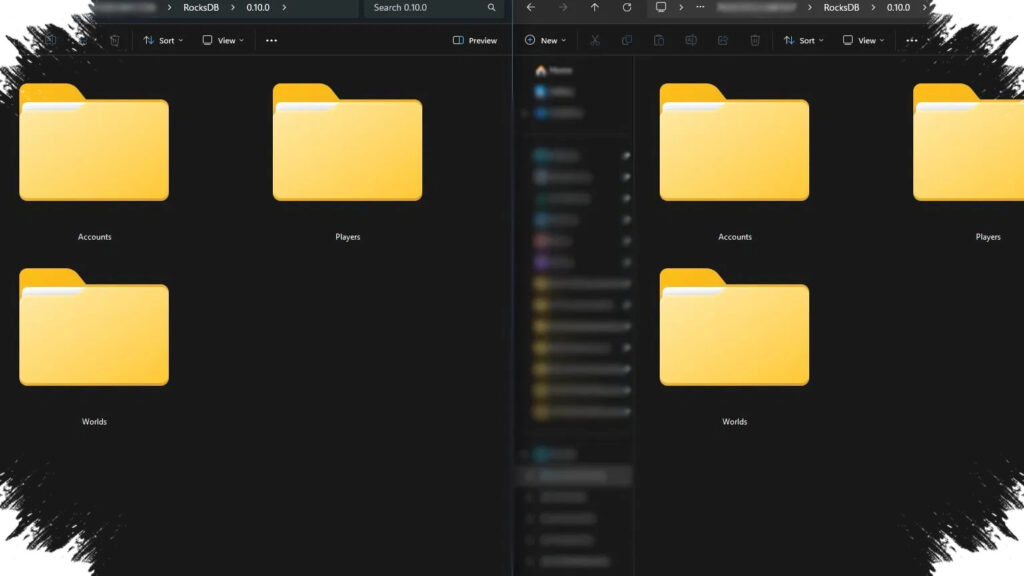Select the Accounts folder in right window

pyautogui.click(x=734, y=162)
